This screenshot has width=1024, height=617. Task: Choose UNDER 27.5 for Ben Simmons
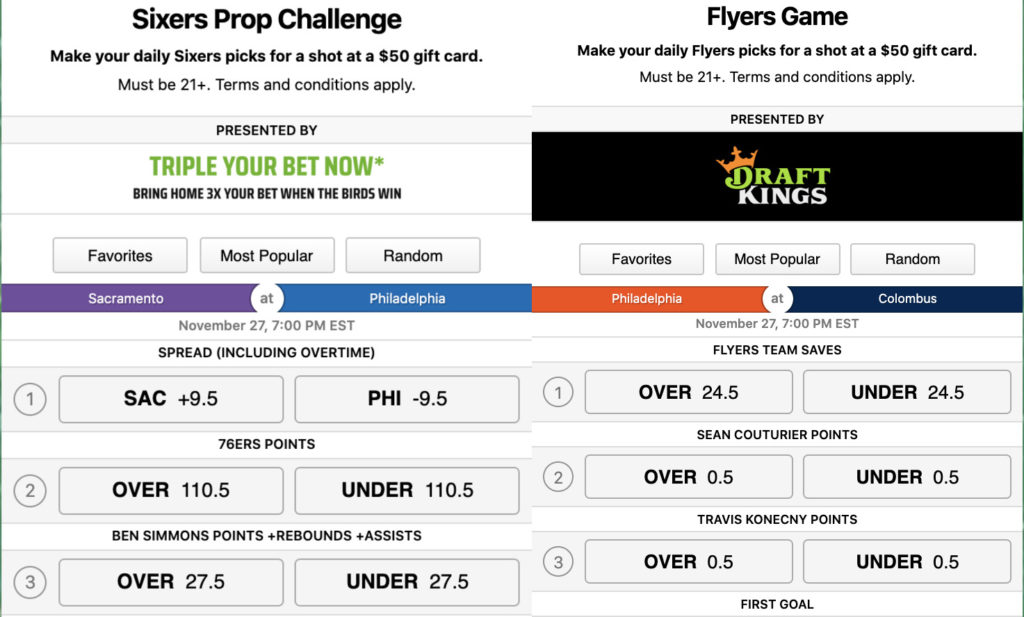(x=407, y=582)
